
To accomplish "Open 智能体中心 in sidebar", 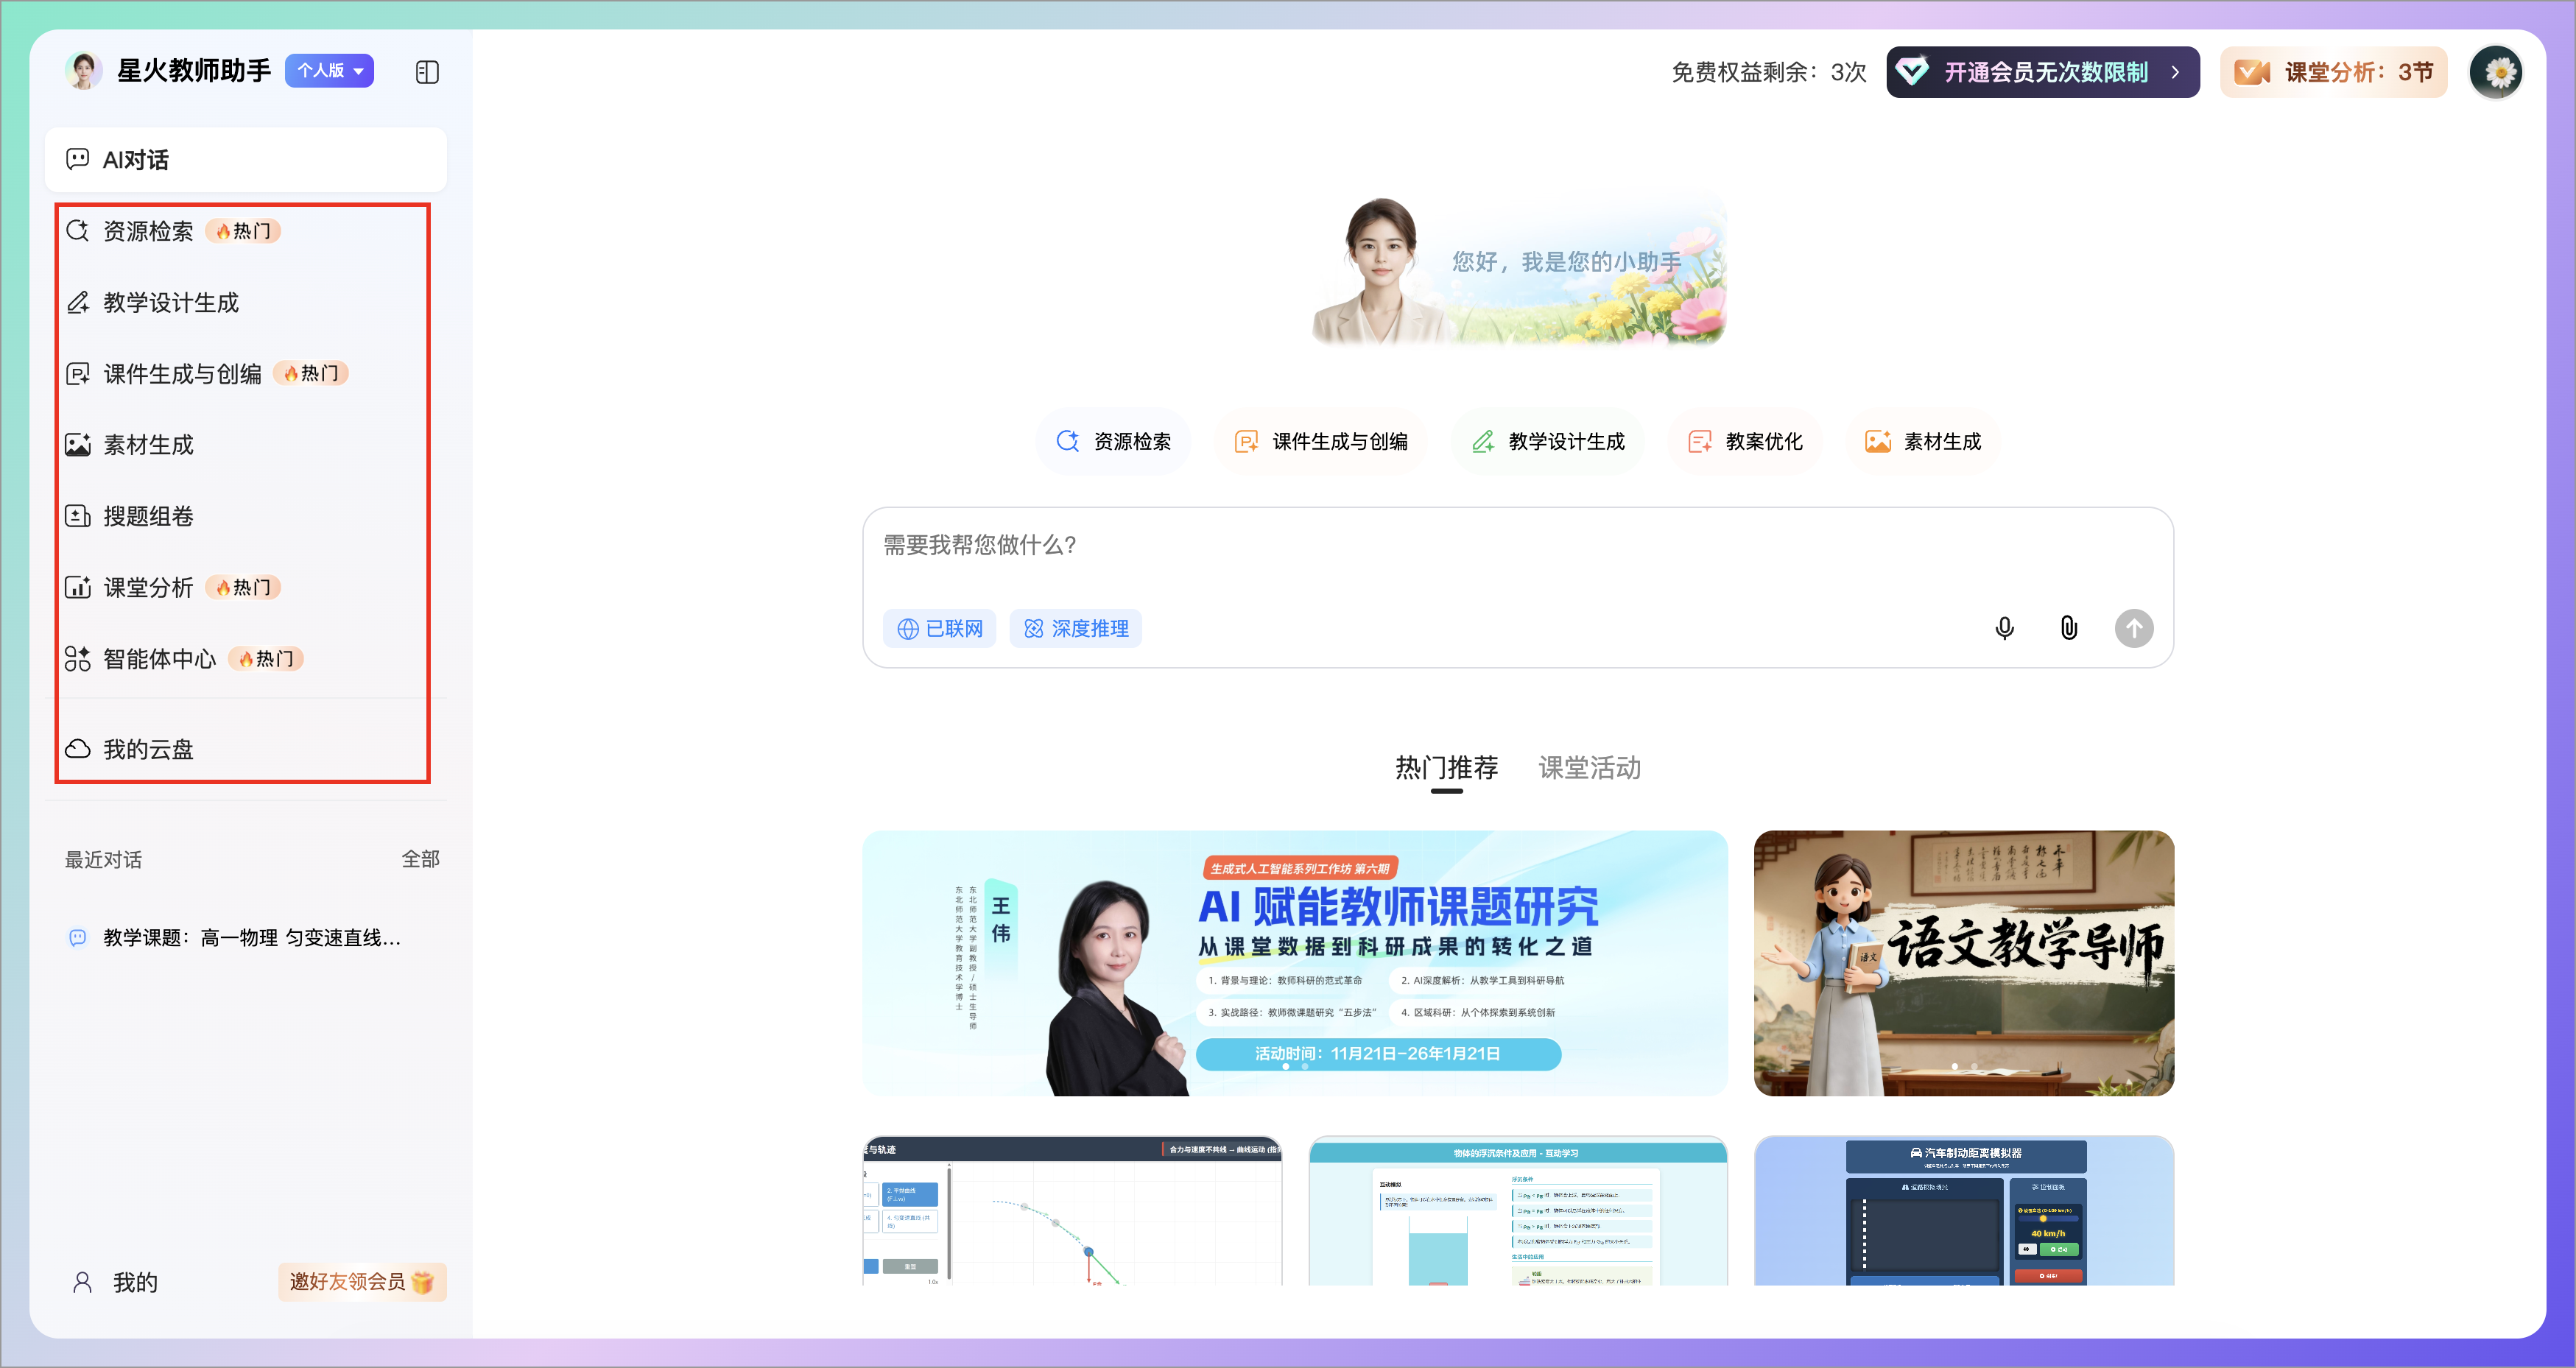I will (160, 659).
